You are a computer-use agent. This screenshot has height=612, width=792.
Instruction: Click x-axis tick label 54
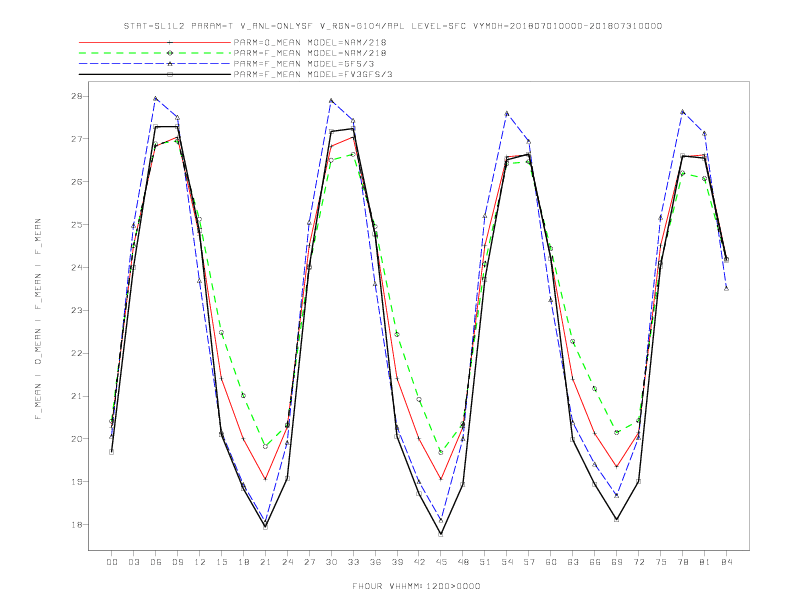(507, 562)
